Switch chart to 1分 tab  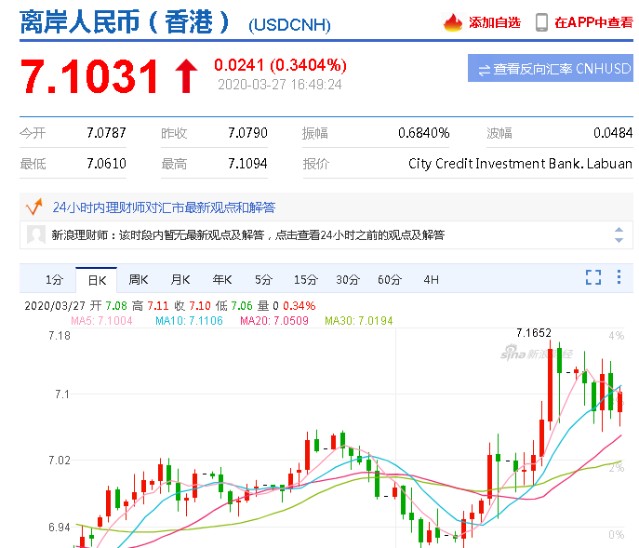tap(53, 279)
